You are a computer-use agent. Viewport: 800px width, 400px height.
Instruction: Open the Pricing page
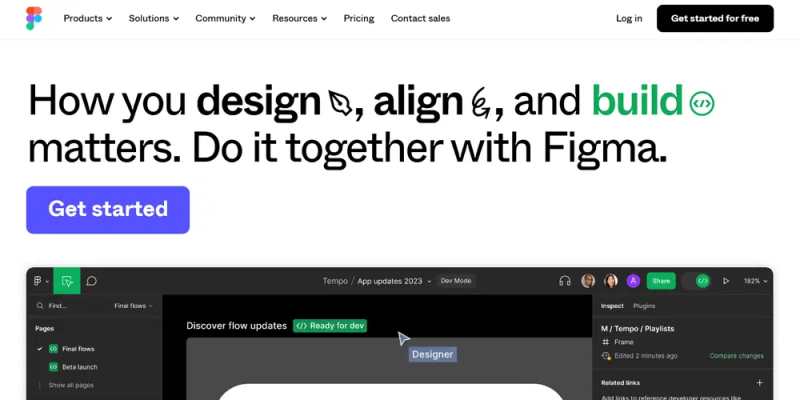click(x=359, y=18)
